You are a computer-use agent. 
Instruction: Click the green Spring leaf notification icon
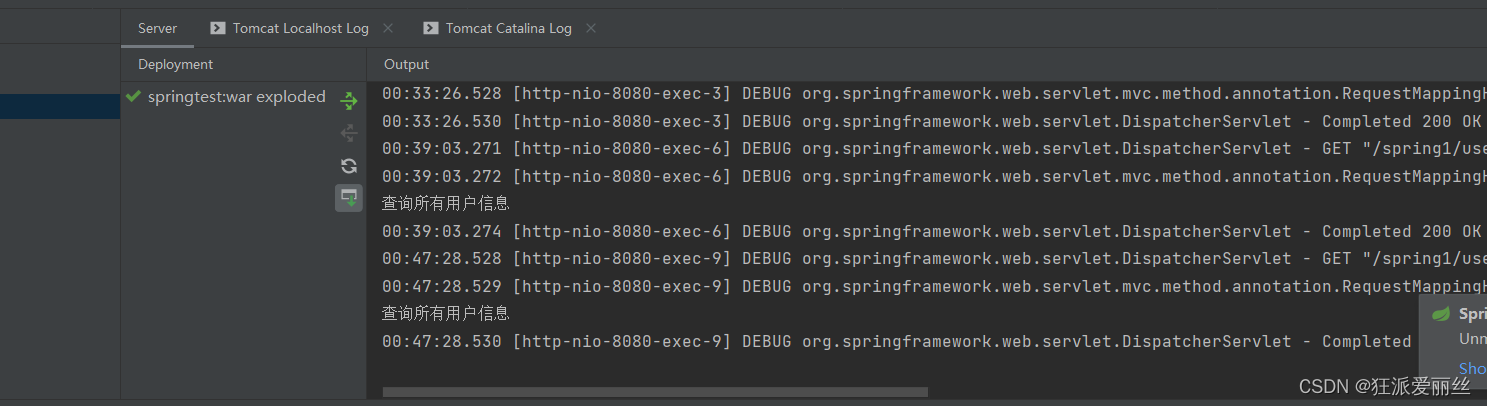point(1441,314)
